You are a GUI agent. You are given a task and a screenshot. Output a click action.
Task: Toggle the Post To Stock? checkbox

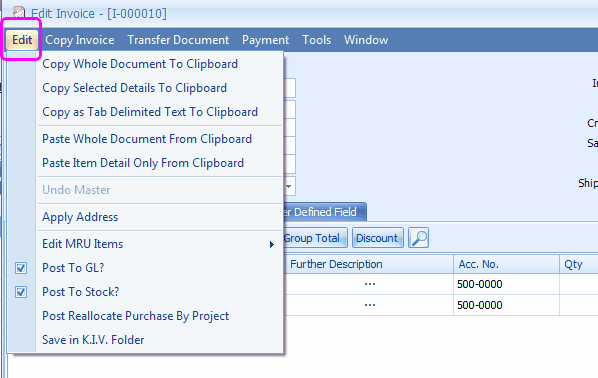tap(21, 292)
